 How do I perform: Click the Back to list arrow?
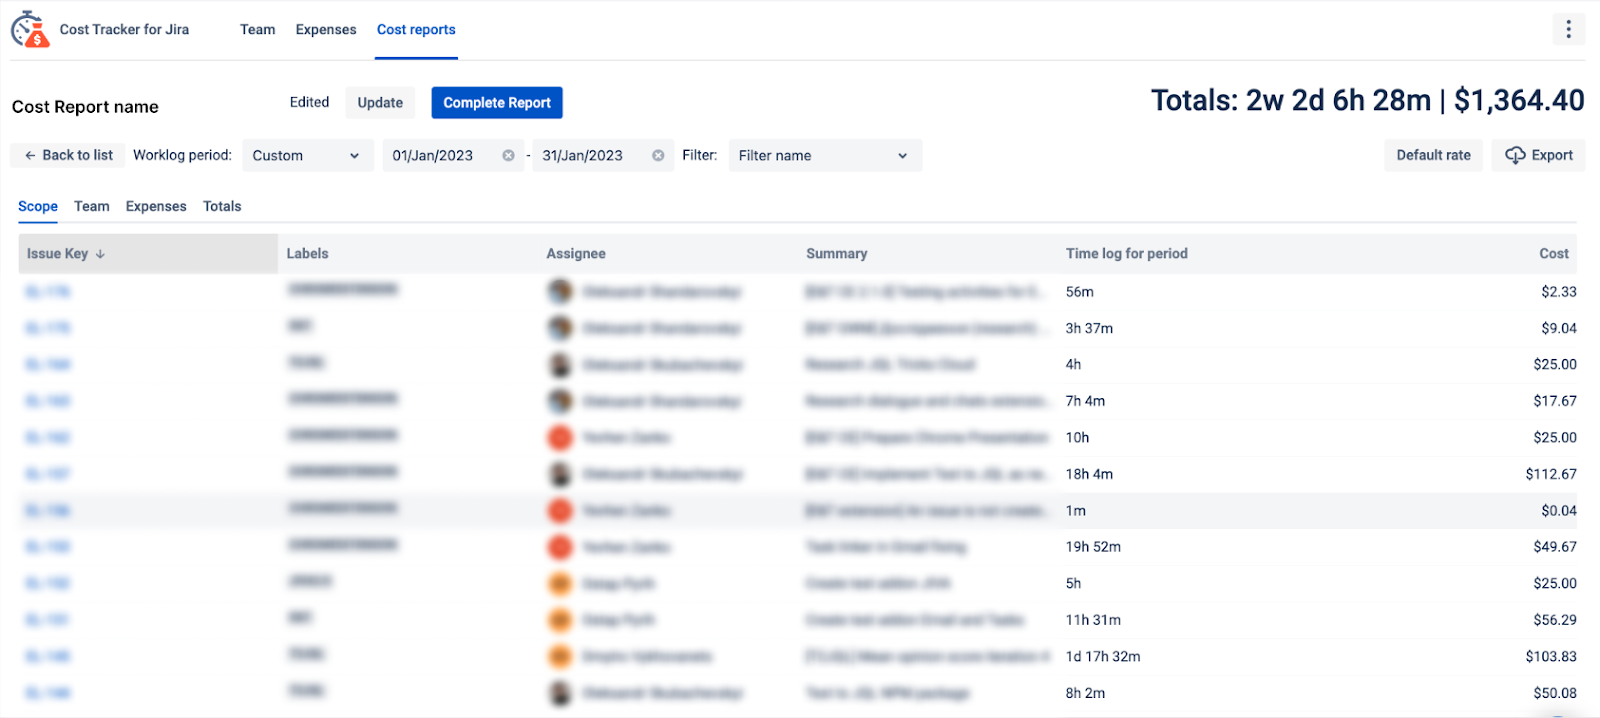pyautogui.click(x=30, y=156)
